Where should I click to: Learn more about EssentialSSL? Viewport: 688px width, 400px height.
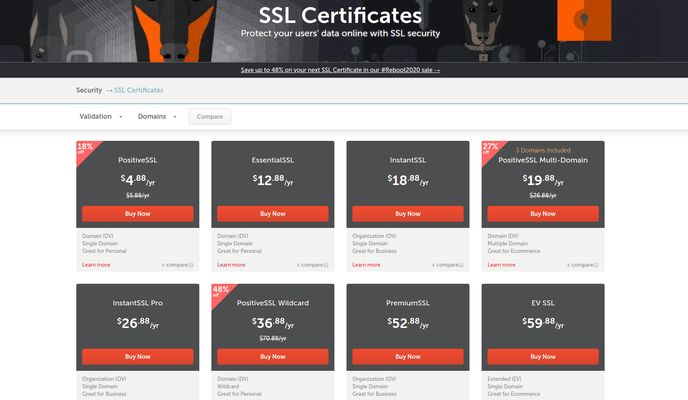tap(231, 265)
